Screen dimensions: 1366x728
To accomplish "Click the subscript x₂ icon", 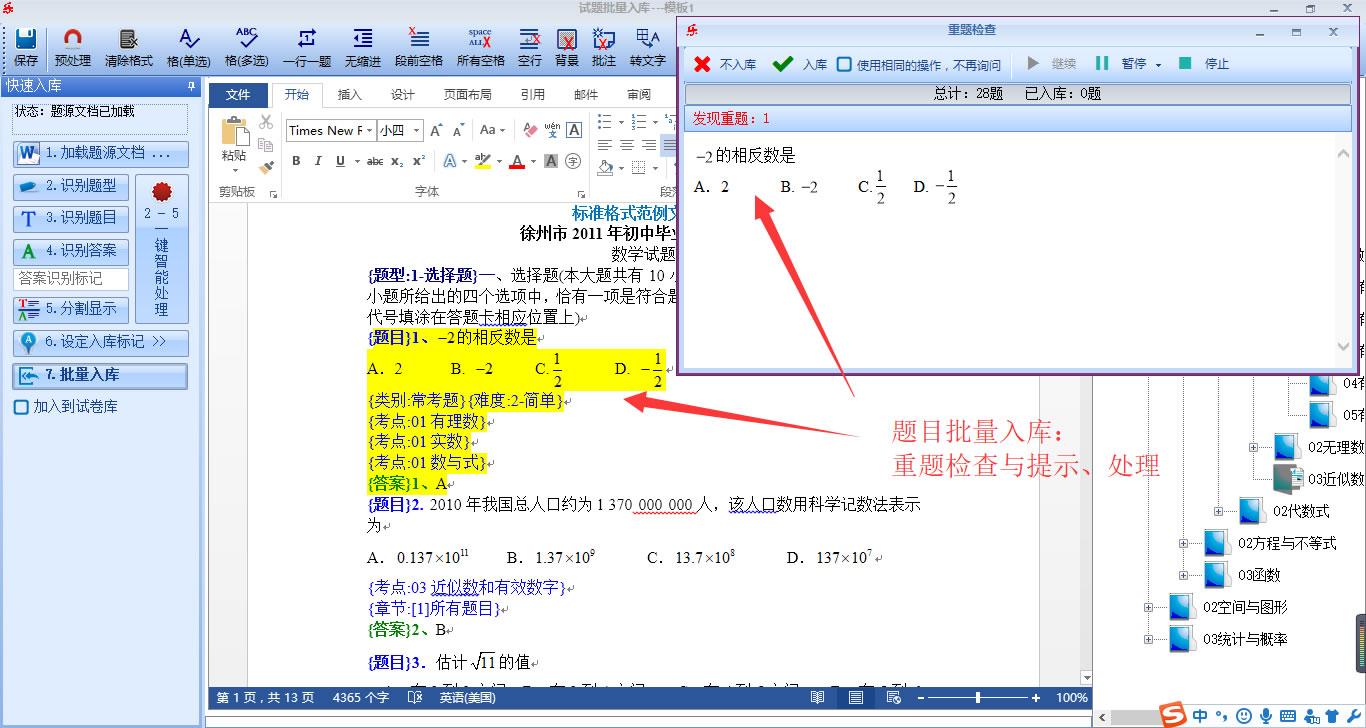I will pos(397,161).
